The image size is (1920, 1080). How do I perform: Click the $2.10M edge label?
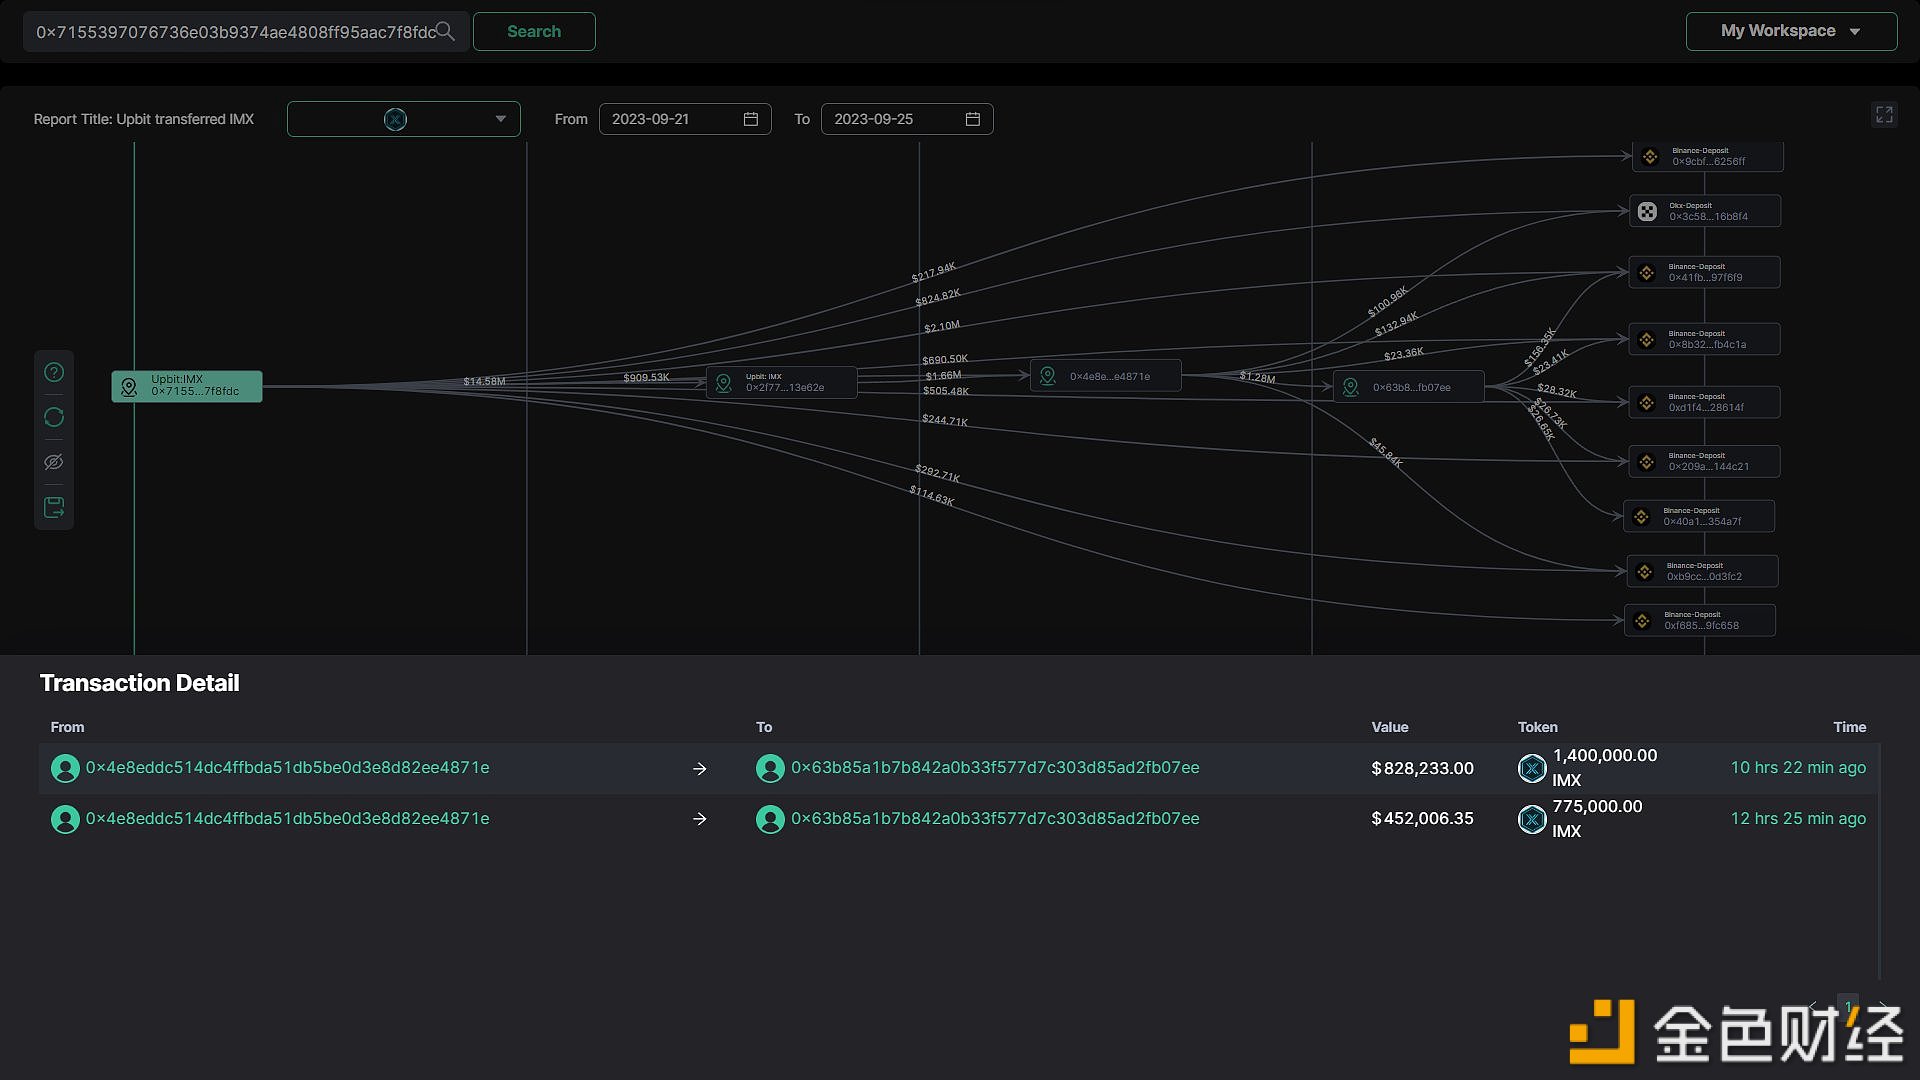point(942,327)
